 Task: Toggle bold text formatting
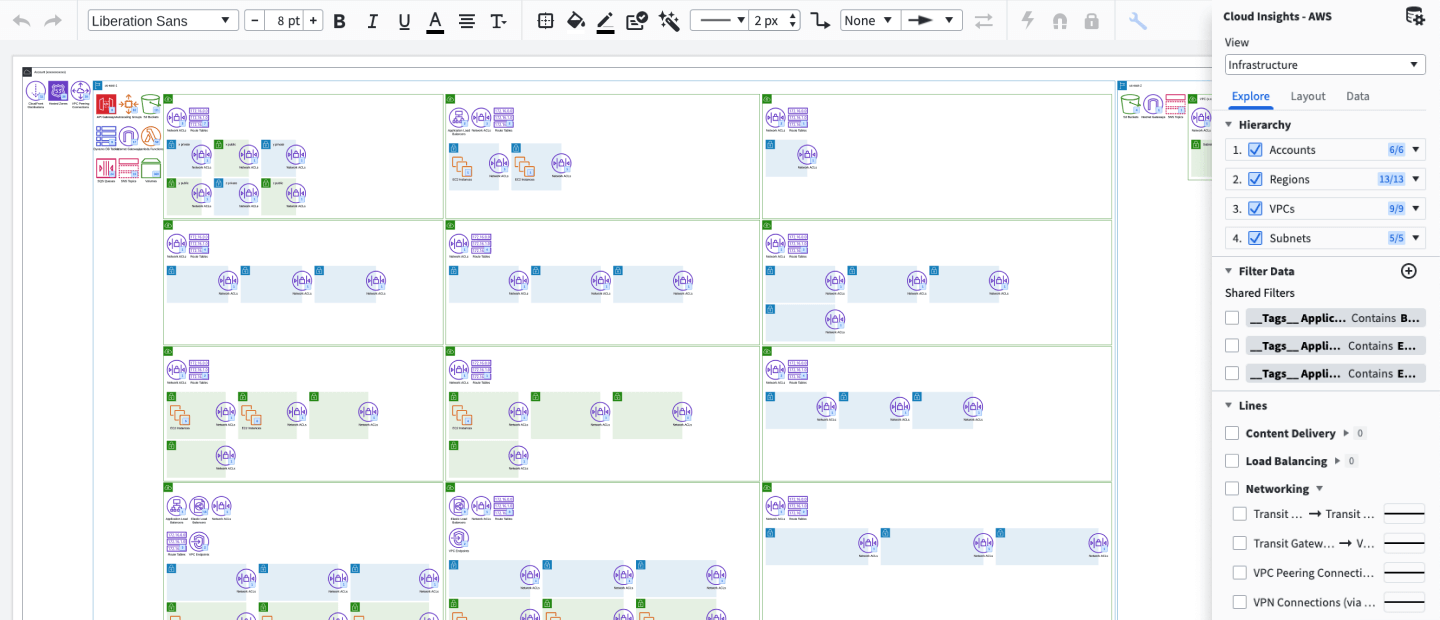[339, 21]
